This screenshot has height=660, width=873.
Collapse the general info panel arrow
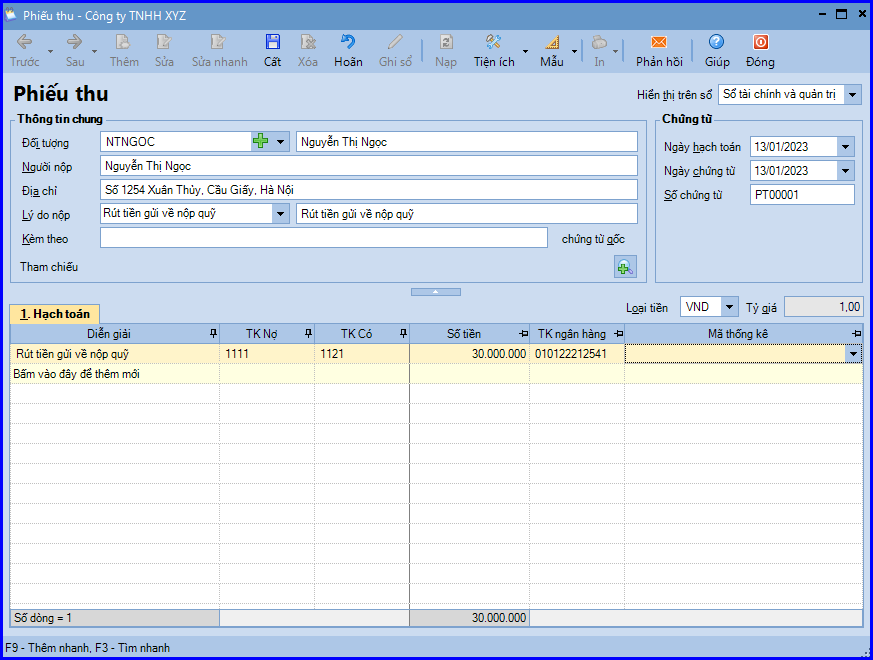[x=435, y=292]
